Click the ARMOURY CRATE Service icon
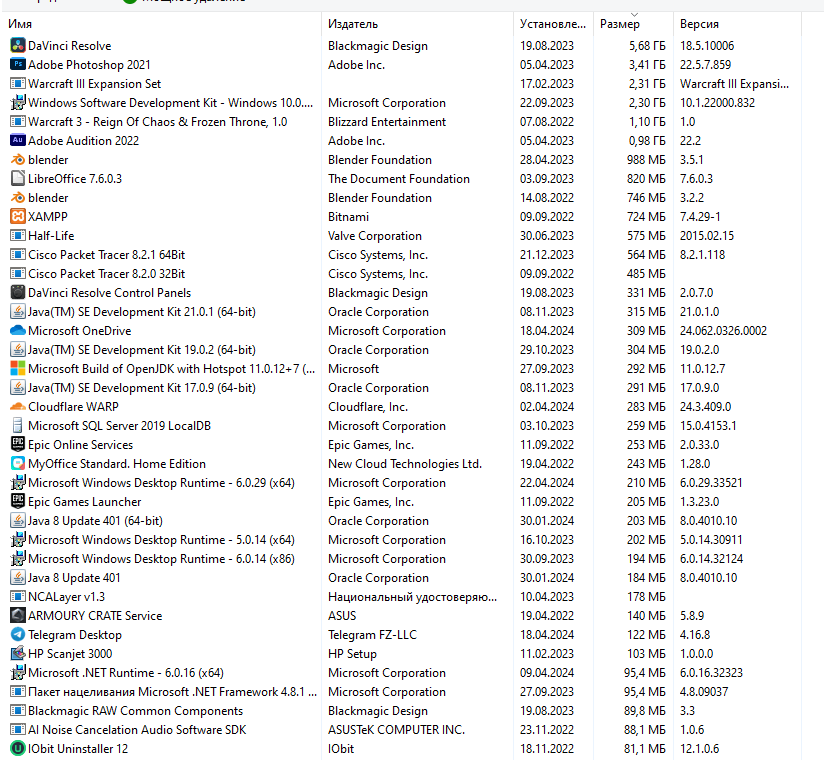The width and height of the screenshot is (824, 760). 18,615
